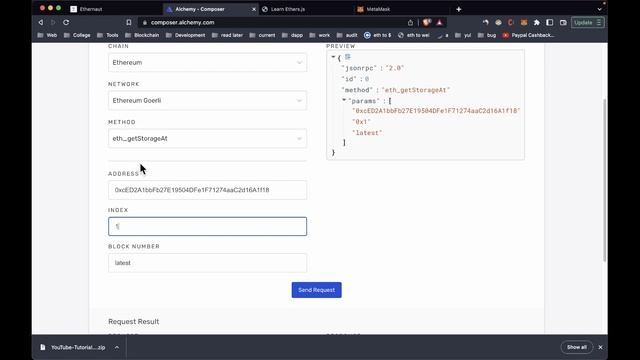Open Brave Rewards triangle icon
Viewport: 640px width, 360px height.
tap(440, 22)
